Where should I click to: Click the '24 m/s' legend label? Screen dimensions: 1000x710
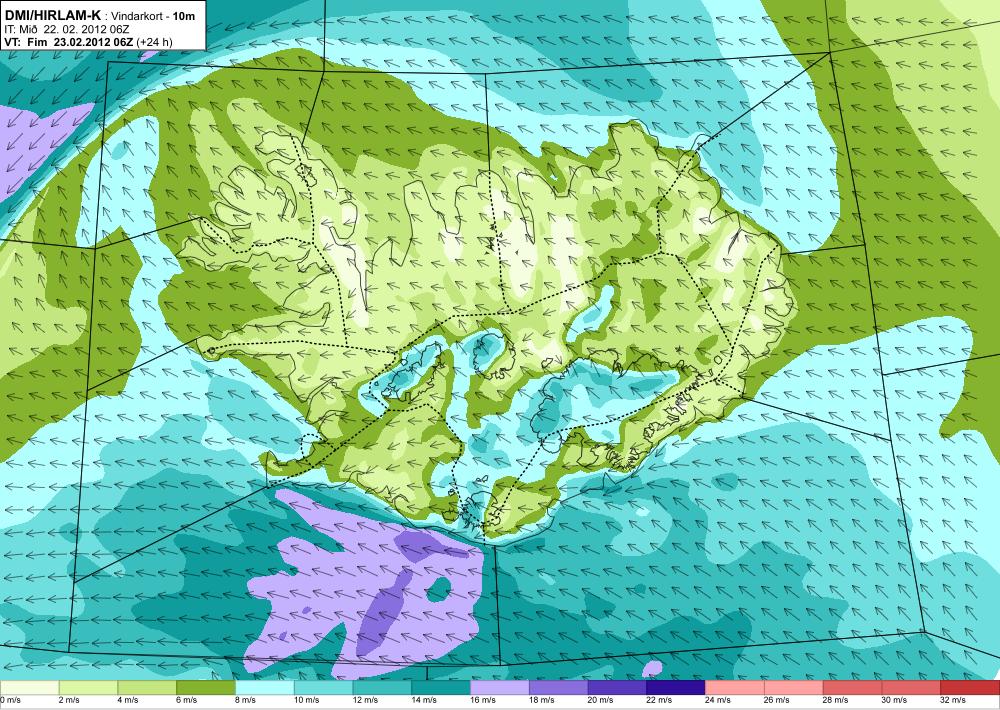pyautogui.click(x=718, y=700)
